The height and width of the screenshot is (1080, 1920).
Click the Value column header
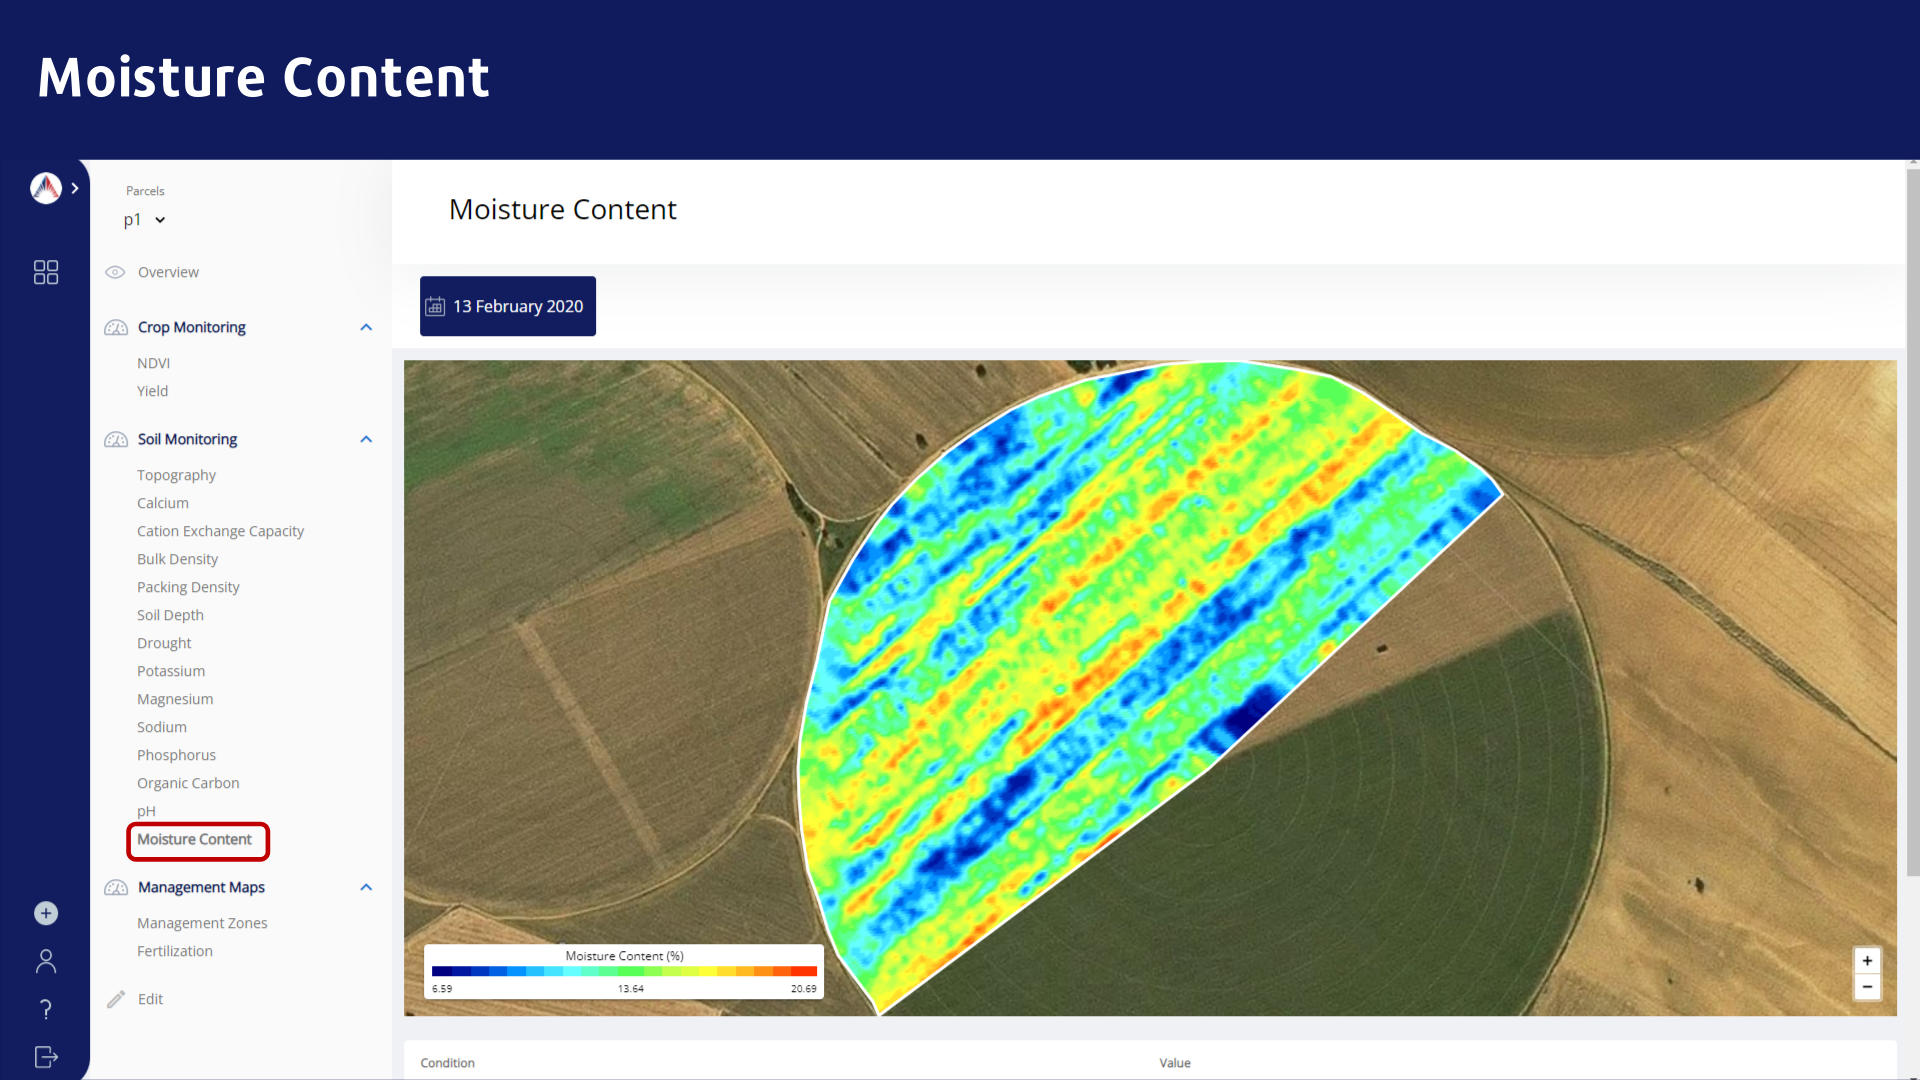click(1175, 1063)
